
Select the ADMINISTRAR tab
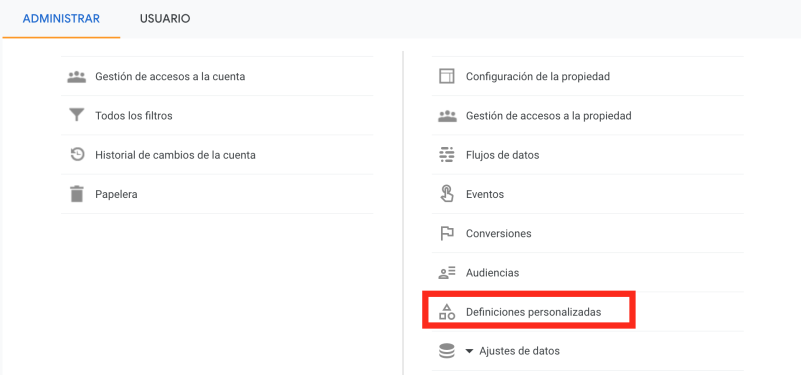coord(61,19)
